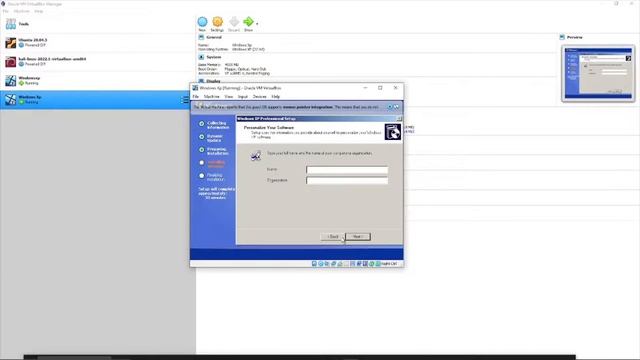Viewport: 640px width, 360px height.
Task: Open File menu in the VM window
Action: (x=196, y=97)
